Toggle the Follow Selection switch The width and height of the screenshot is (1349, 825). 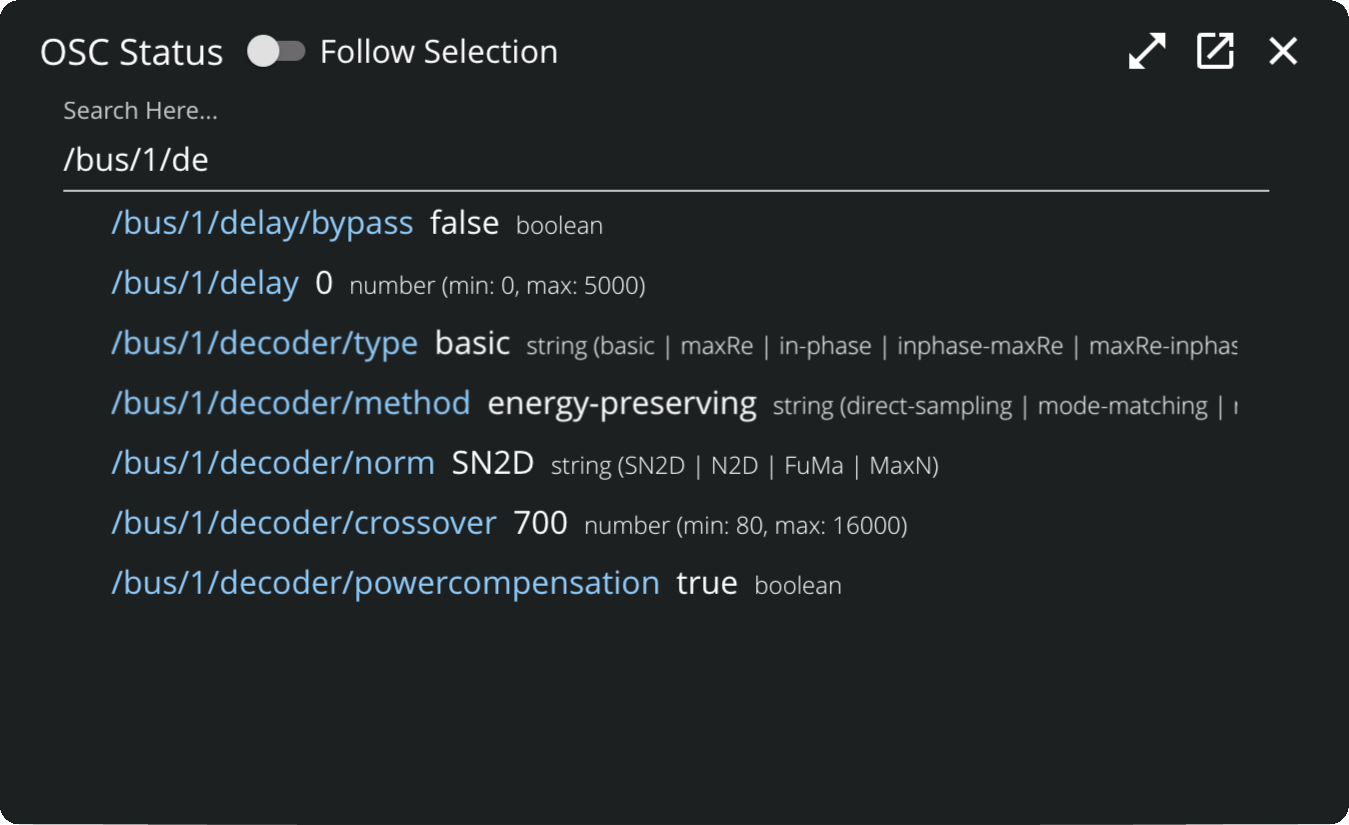coord(276,52)
